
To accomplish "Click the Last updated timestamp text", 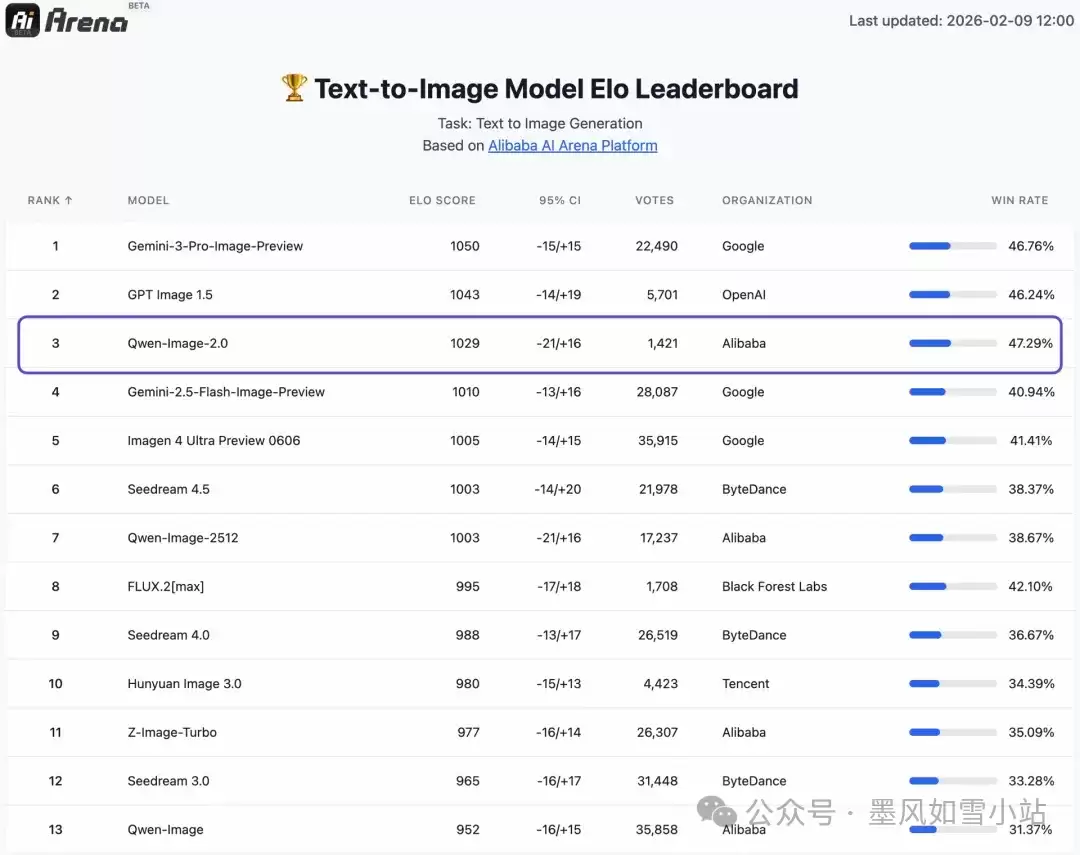I will point(960,21).
